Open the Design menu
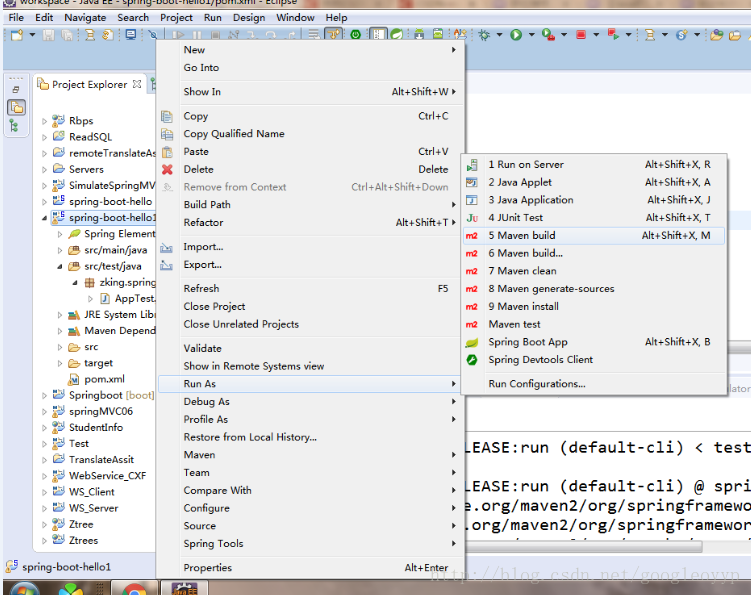Image resolution: width=751 pixels, height=595 pixels. pyautogui.click(x=249, y=18)
